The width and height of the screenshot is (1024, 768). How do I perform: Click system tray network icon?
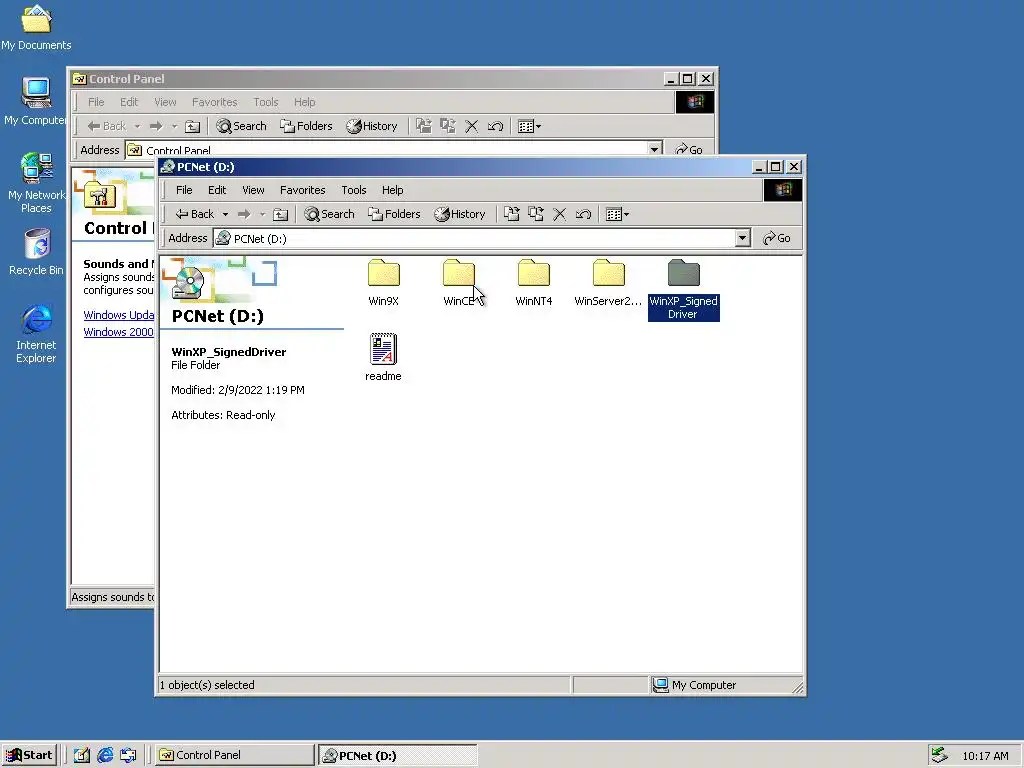939,755
